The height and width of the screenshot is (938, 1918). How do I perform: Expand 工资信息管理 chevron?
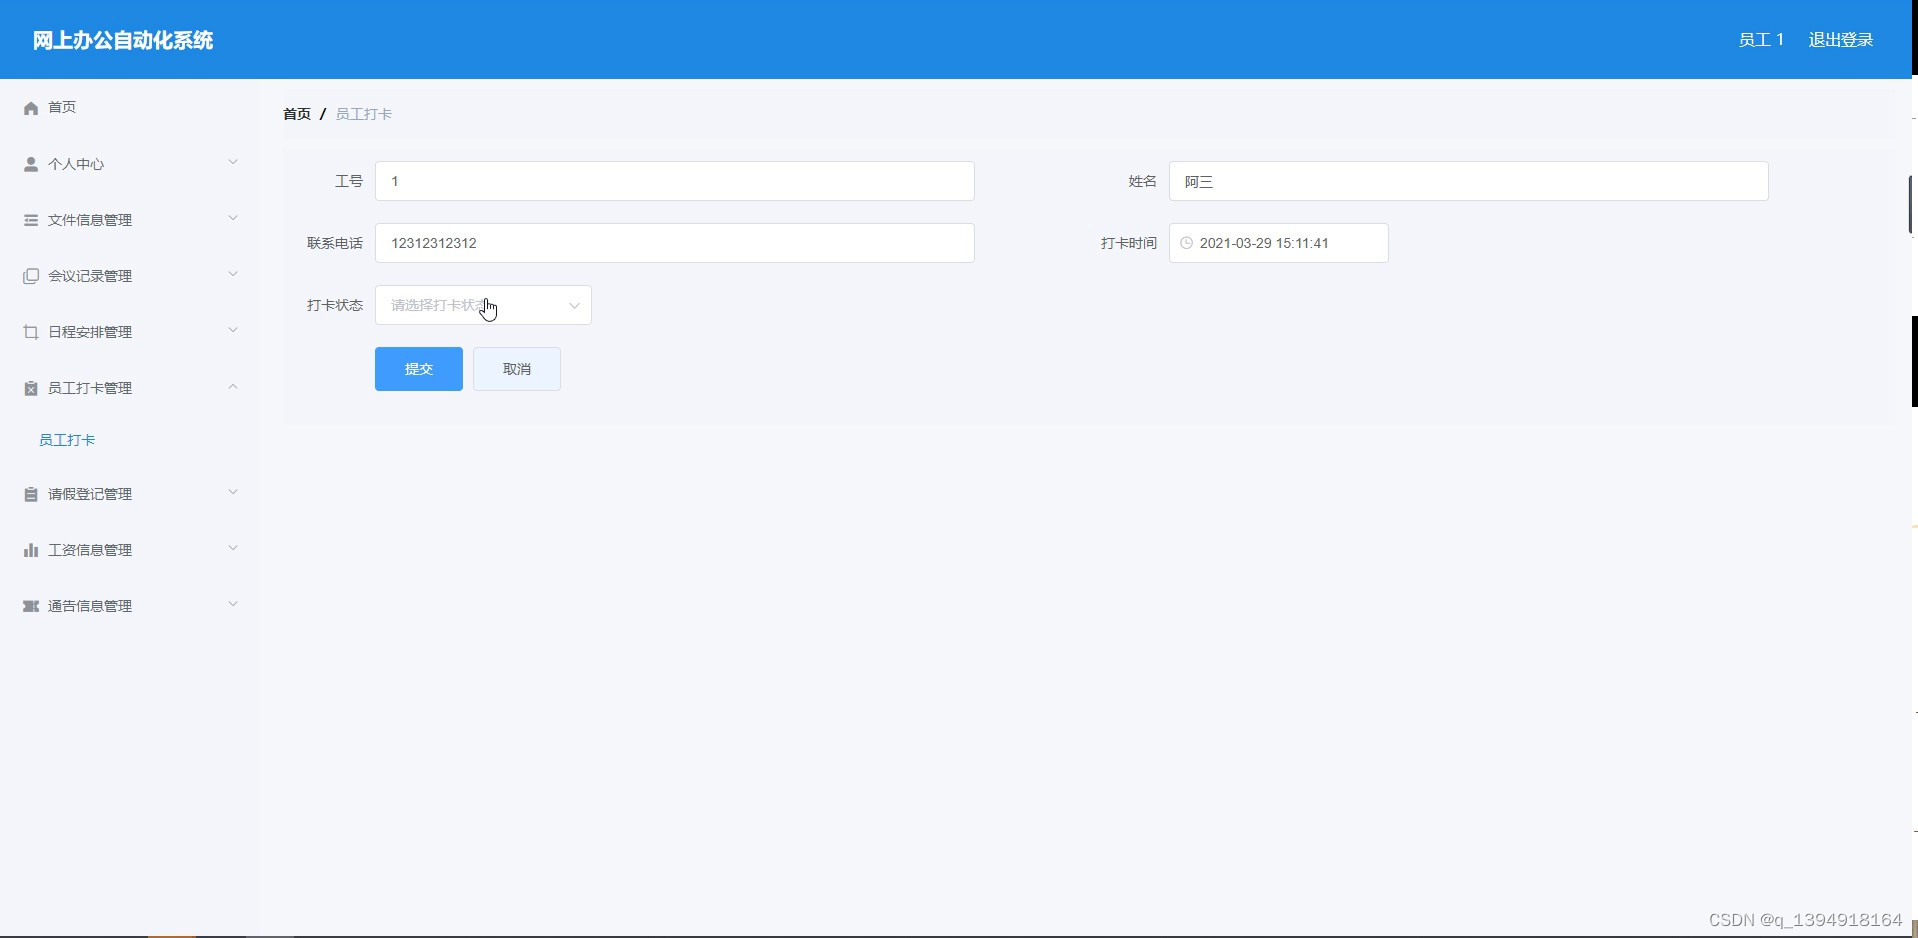[233, 548]
